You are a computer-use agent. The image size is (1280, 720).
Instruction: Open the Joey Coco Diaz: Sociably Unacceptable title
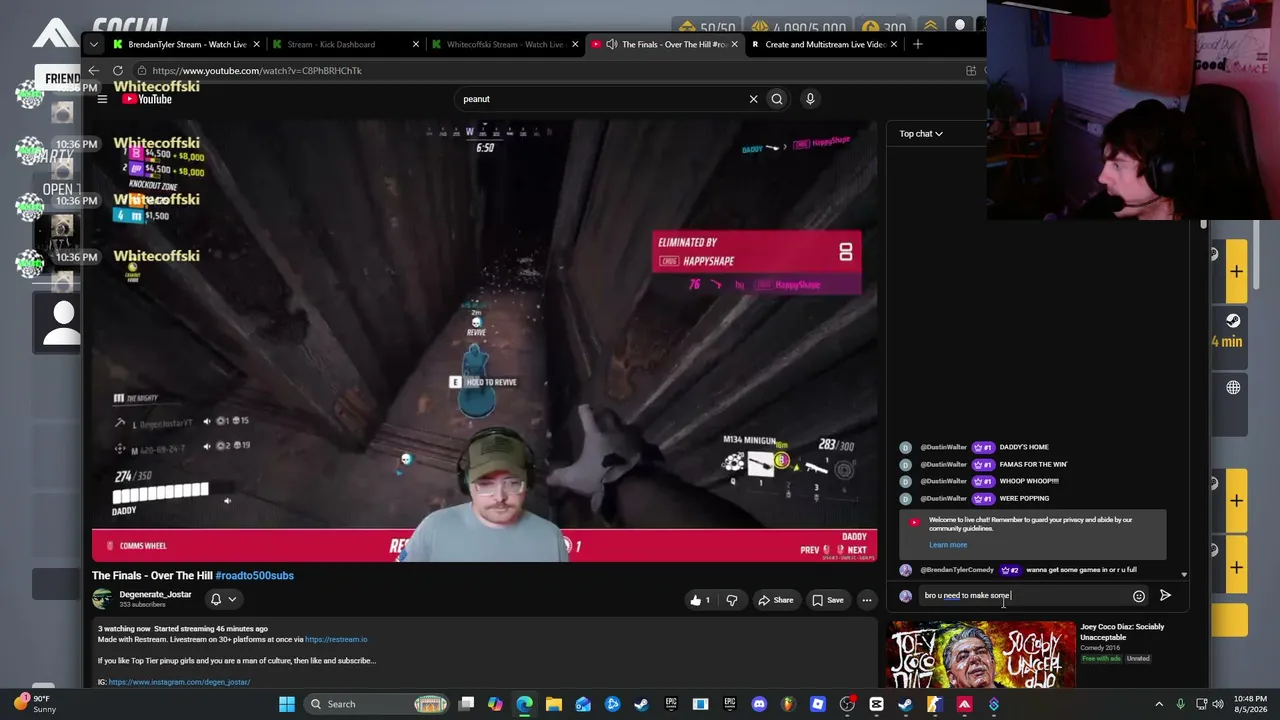[1122, 632]
